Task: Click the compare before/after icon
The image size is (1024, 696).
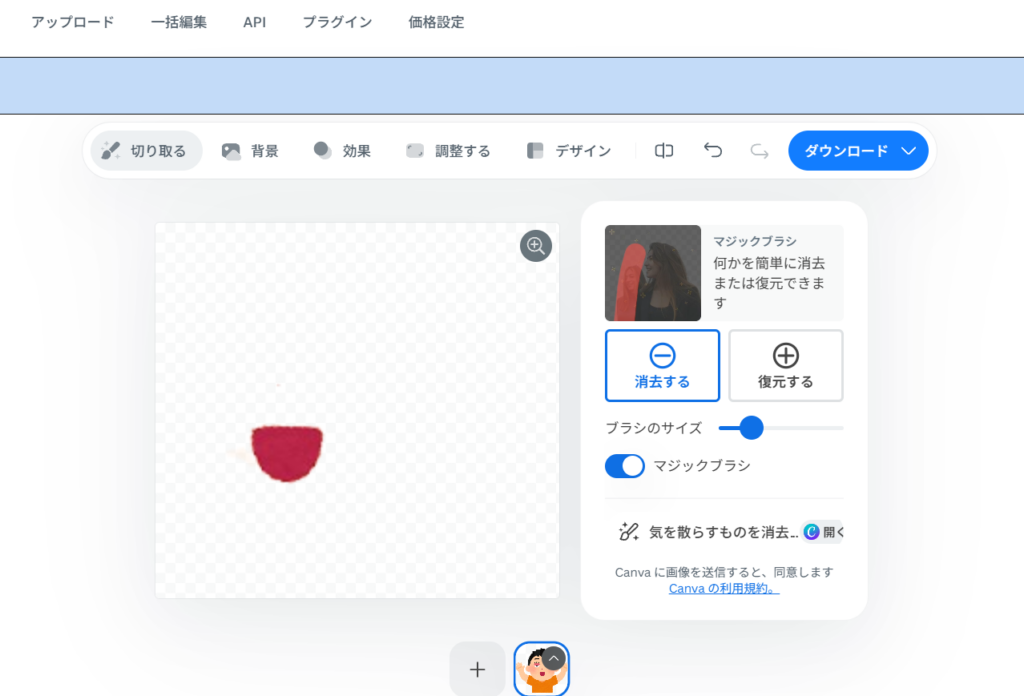Action: coord(664,151)
